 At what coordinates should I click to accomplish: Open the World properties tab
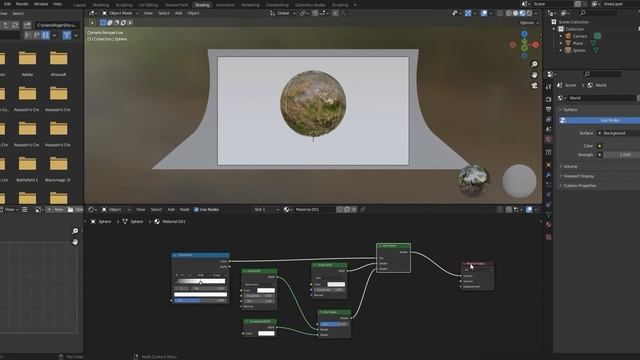[549, 139]
